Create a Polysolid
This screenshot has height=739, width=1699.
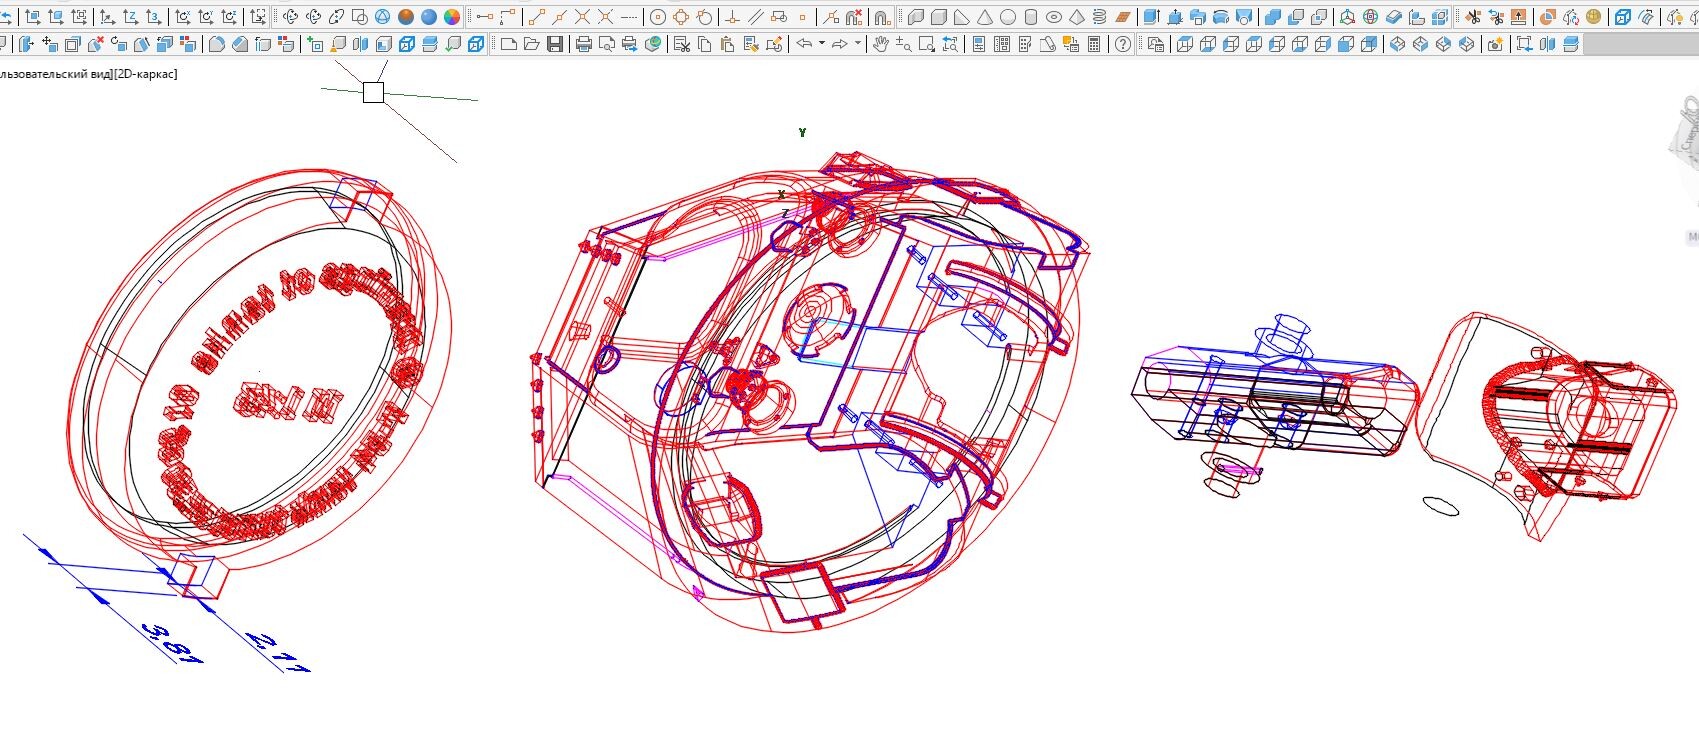(x=915, y=17)
